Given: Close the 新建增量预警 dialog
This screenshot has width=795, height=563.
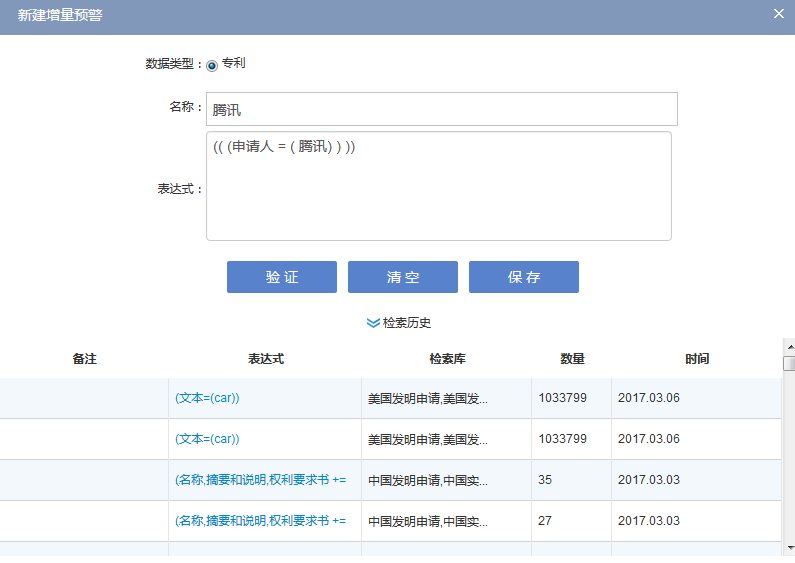Looking at the screenshot, I should click(779, 13).
